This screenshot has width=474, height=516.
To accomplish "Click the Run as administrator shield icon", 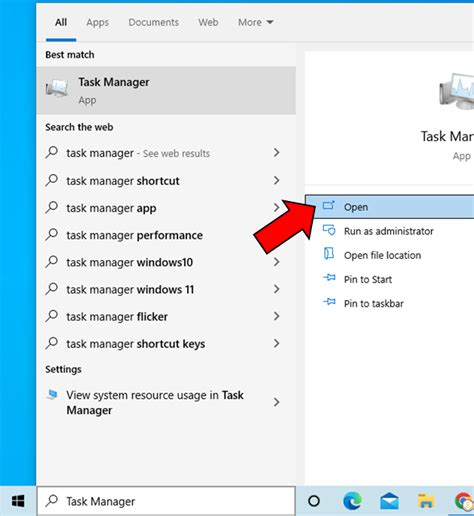I will (x=329, y=230).
